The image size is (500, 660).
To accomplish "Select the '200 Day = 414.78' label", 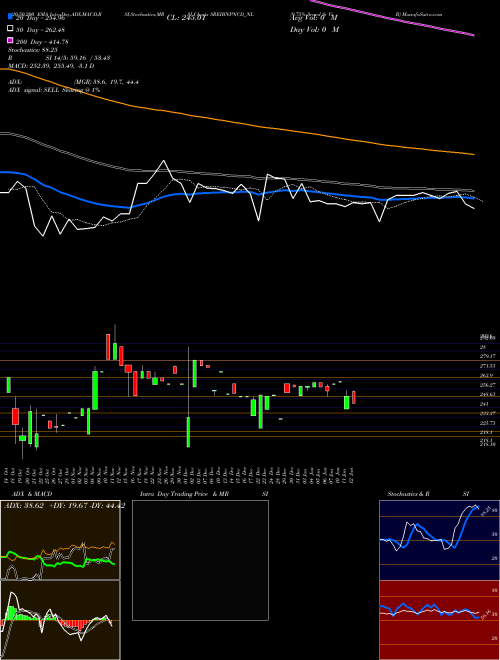I will coord(42,42).
